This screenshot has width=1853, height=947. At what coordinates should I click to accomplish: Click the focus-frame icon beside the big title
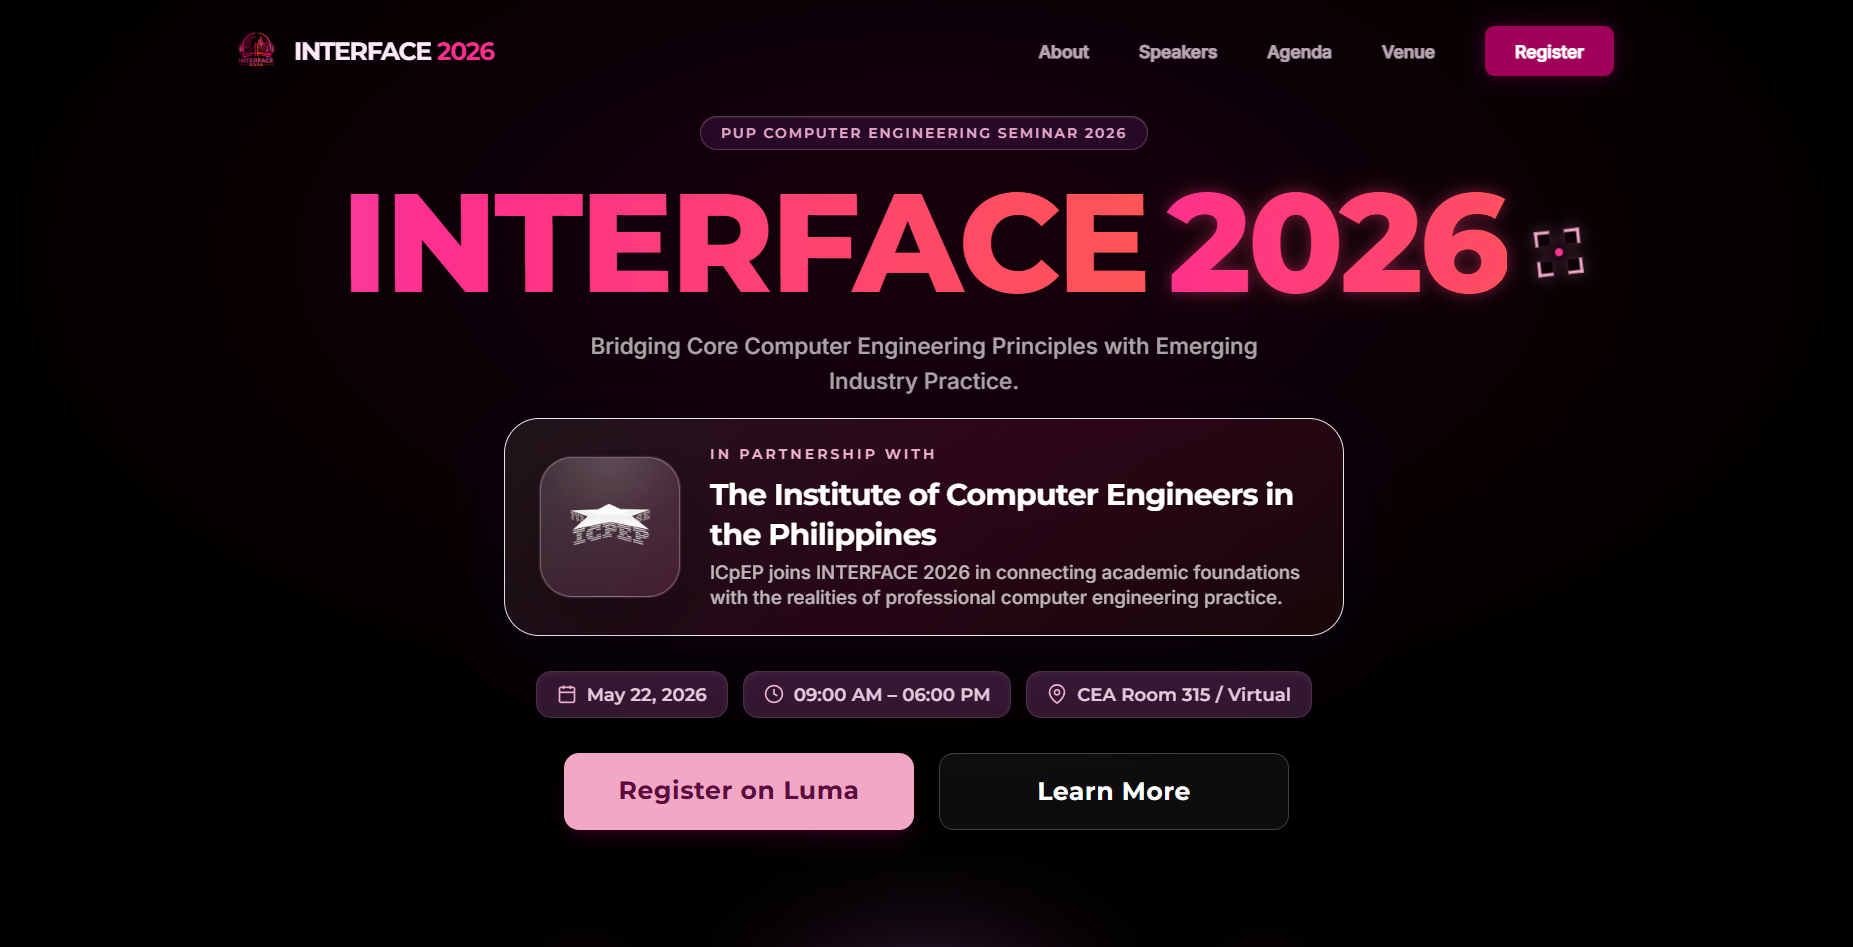point(1559,252)
